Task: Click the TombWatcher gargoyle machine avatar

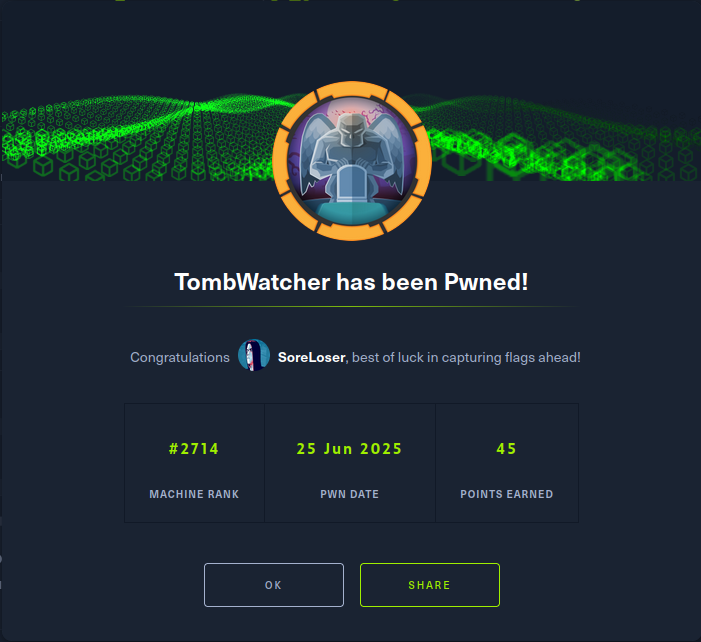Action: tap(351, 161)
